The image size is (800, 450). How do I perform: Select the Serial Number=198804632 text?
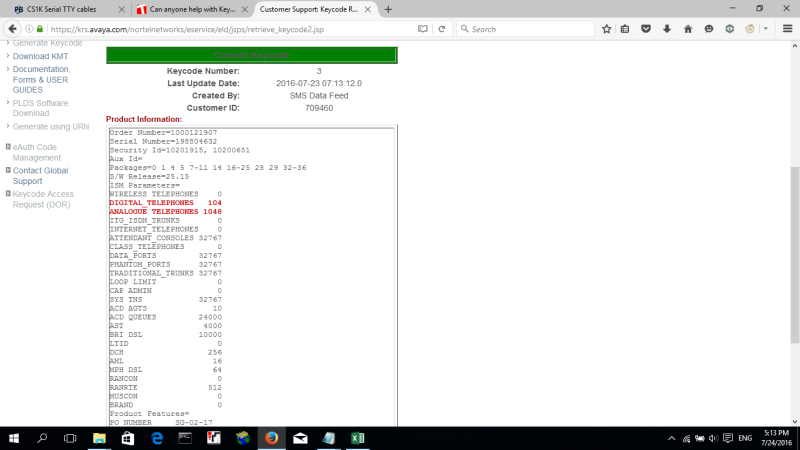point(163,141)
